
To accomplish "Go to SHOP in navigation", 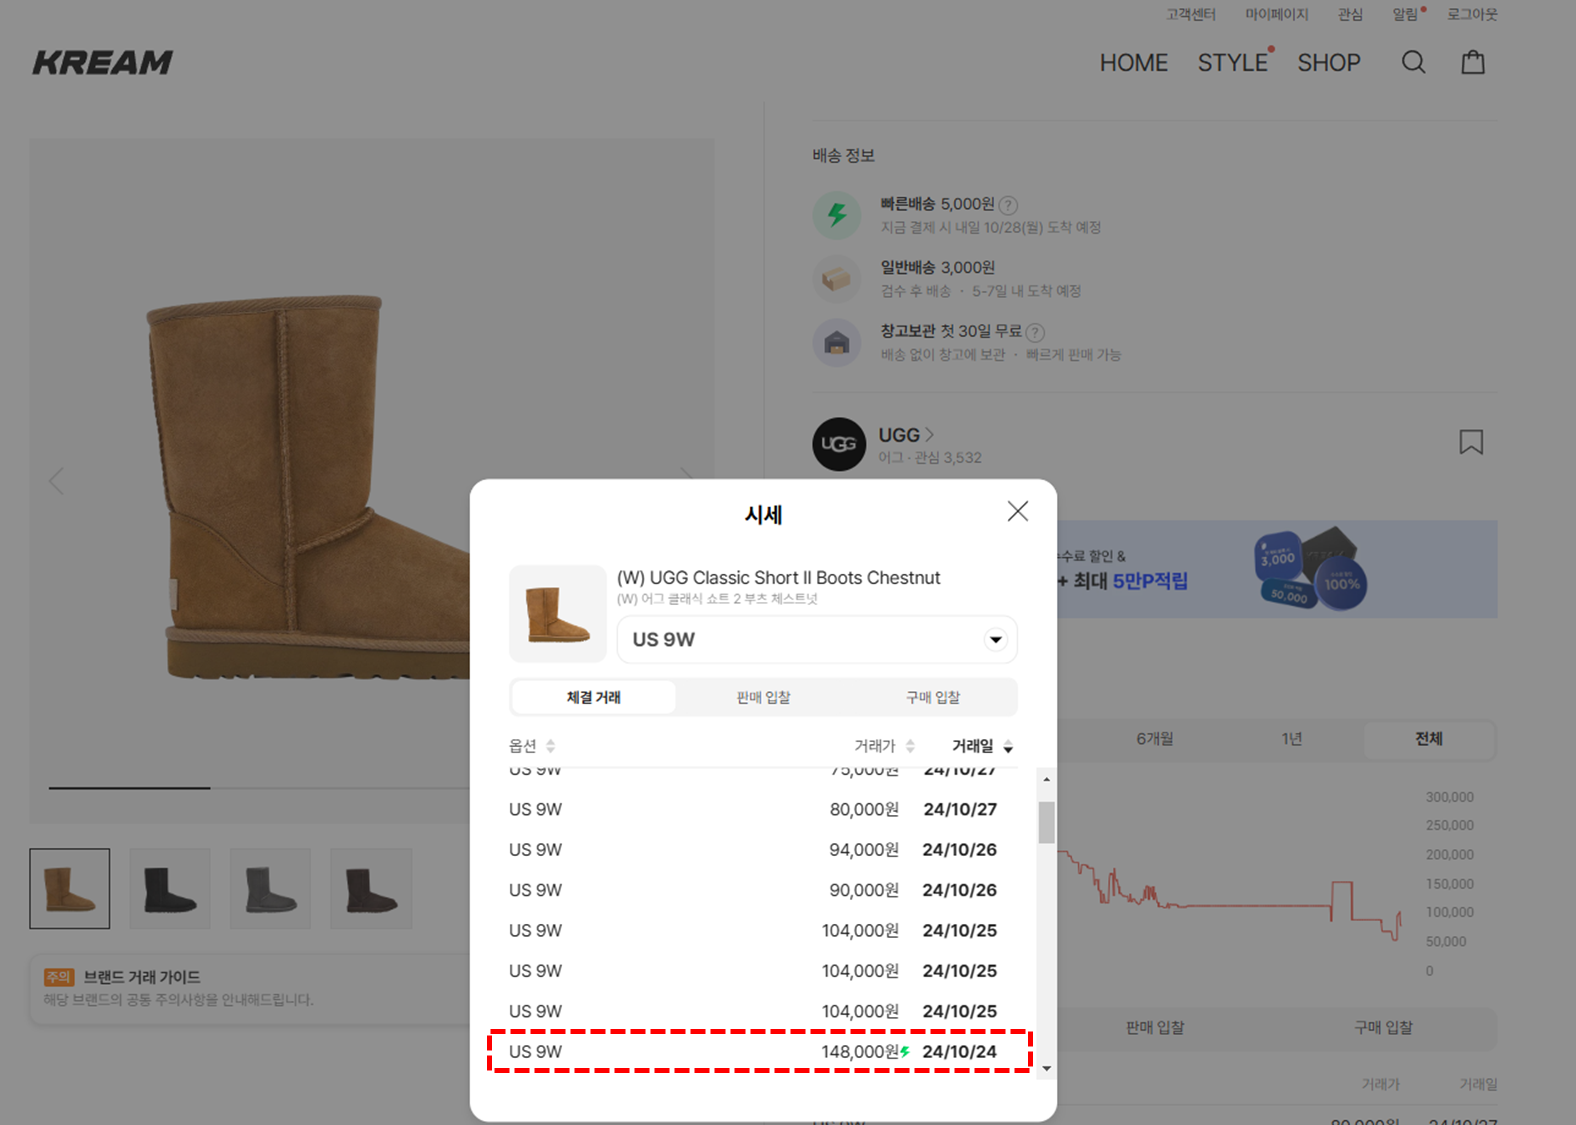I will (x=1329, y=63).
